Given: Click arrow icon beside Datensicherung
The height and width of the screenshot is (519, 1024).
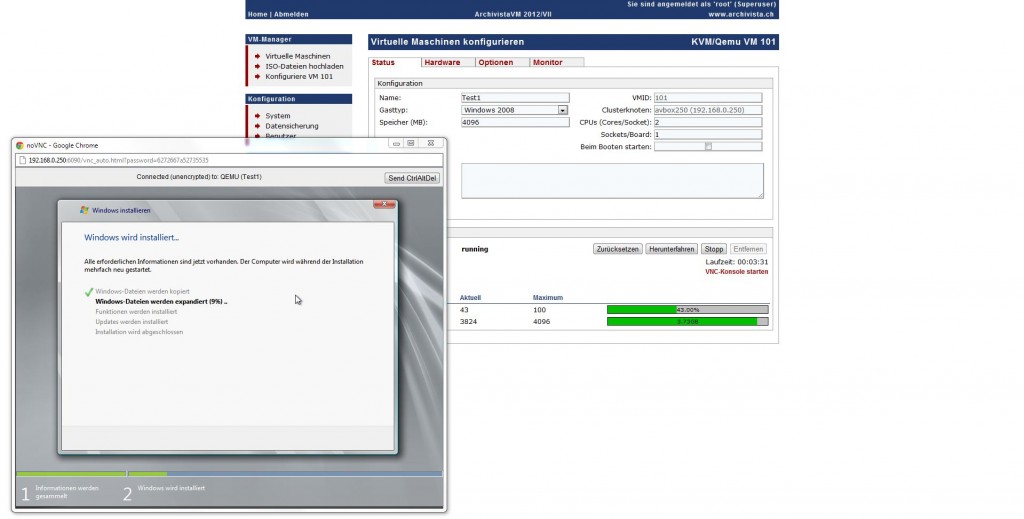Looking at the screenshot, I should click(257, 126).
